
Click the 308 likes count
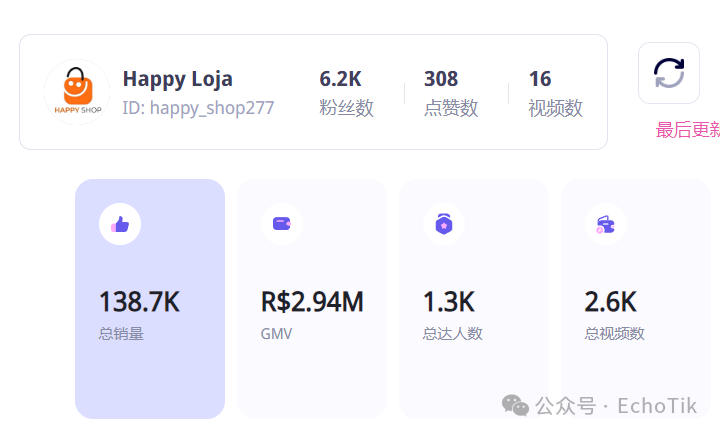pos(441,79)
